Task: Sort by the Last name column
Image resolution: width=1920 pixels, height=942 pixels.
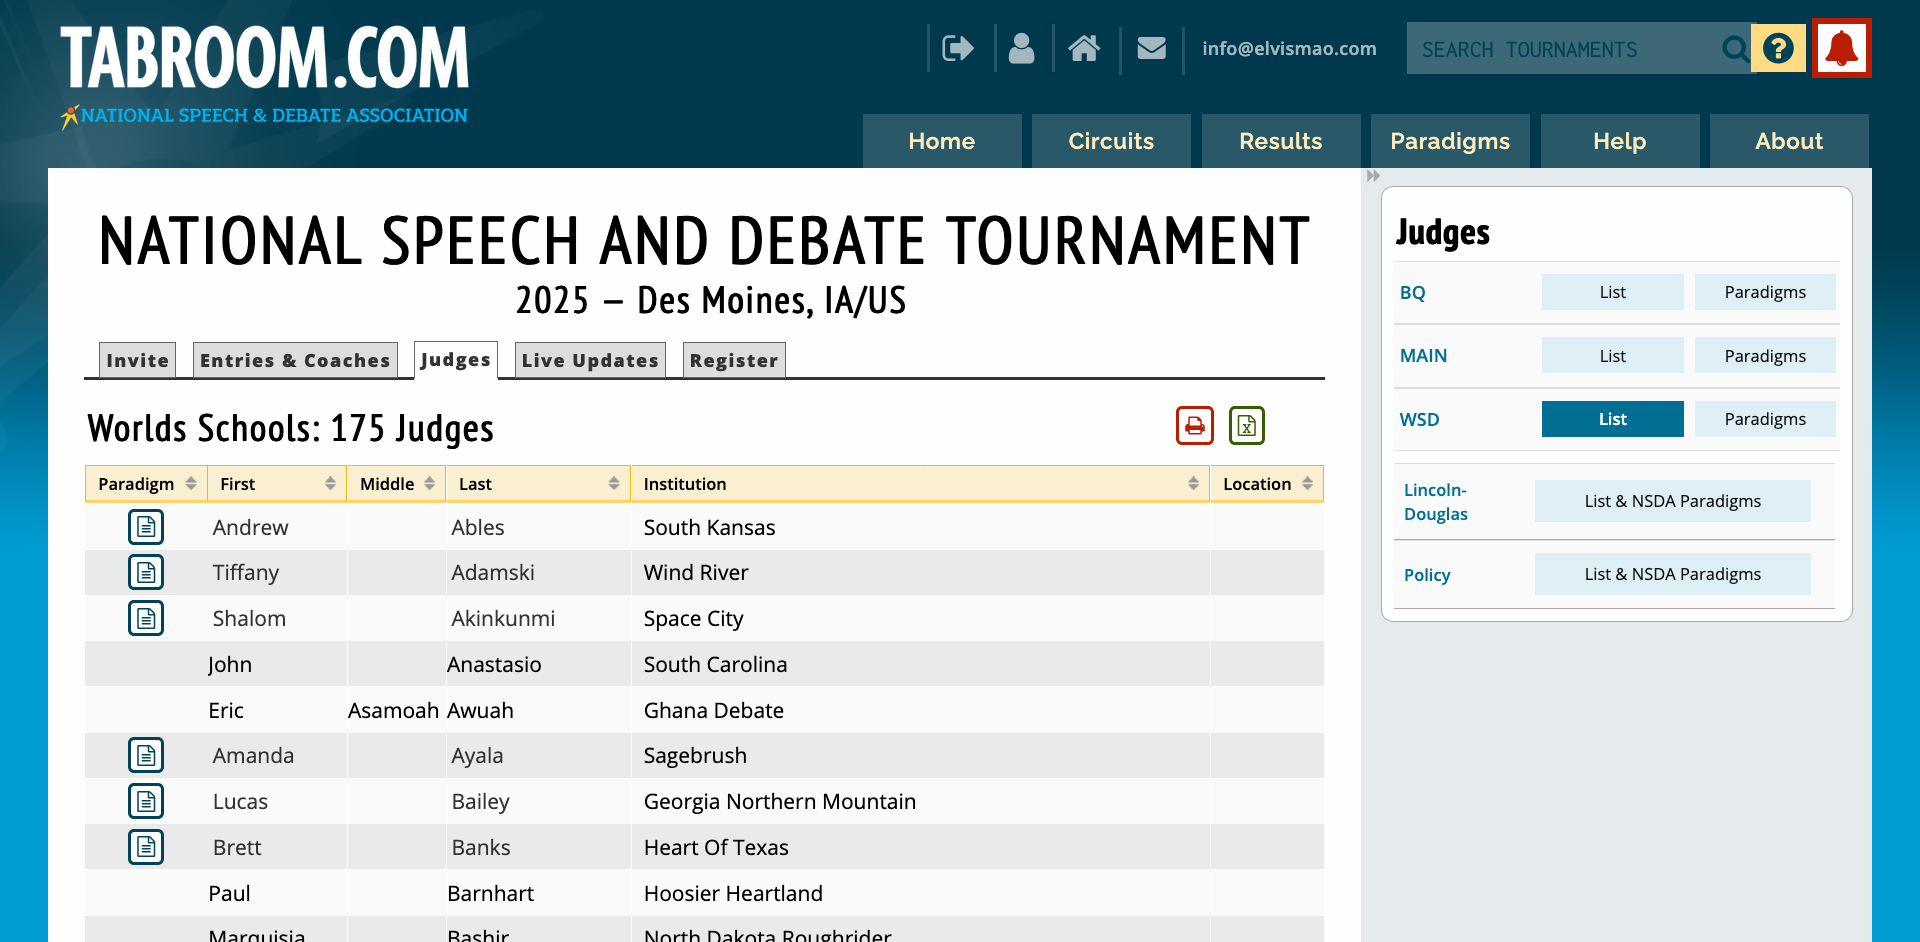Action: click(x=538, y=484)
